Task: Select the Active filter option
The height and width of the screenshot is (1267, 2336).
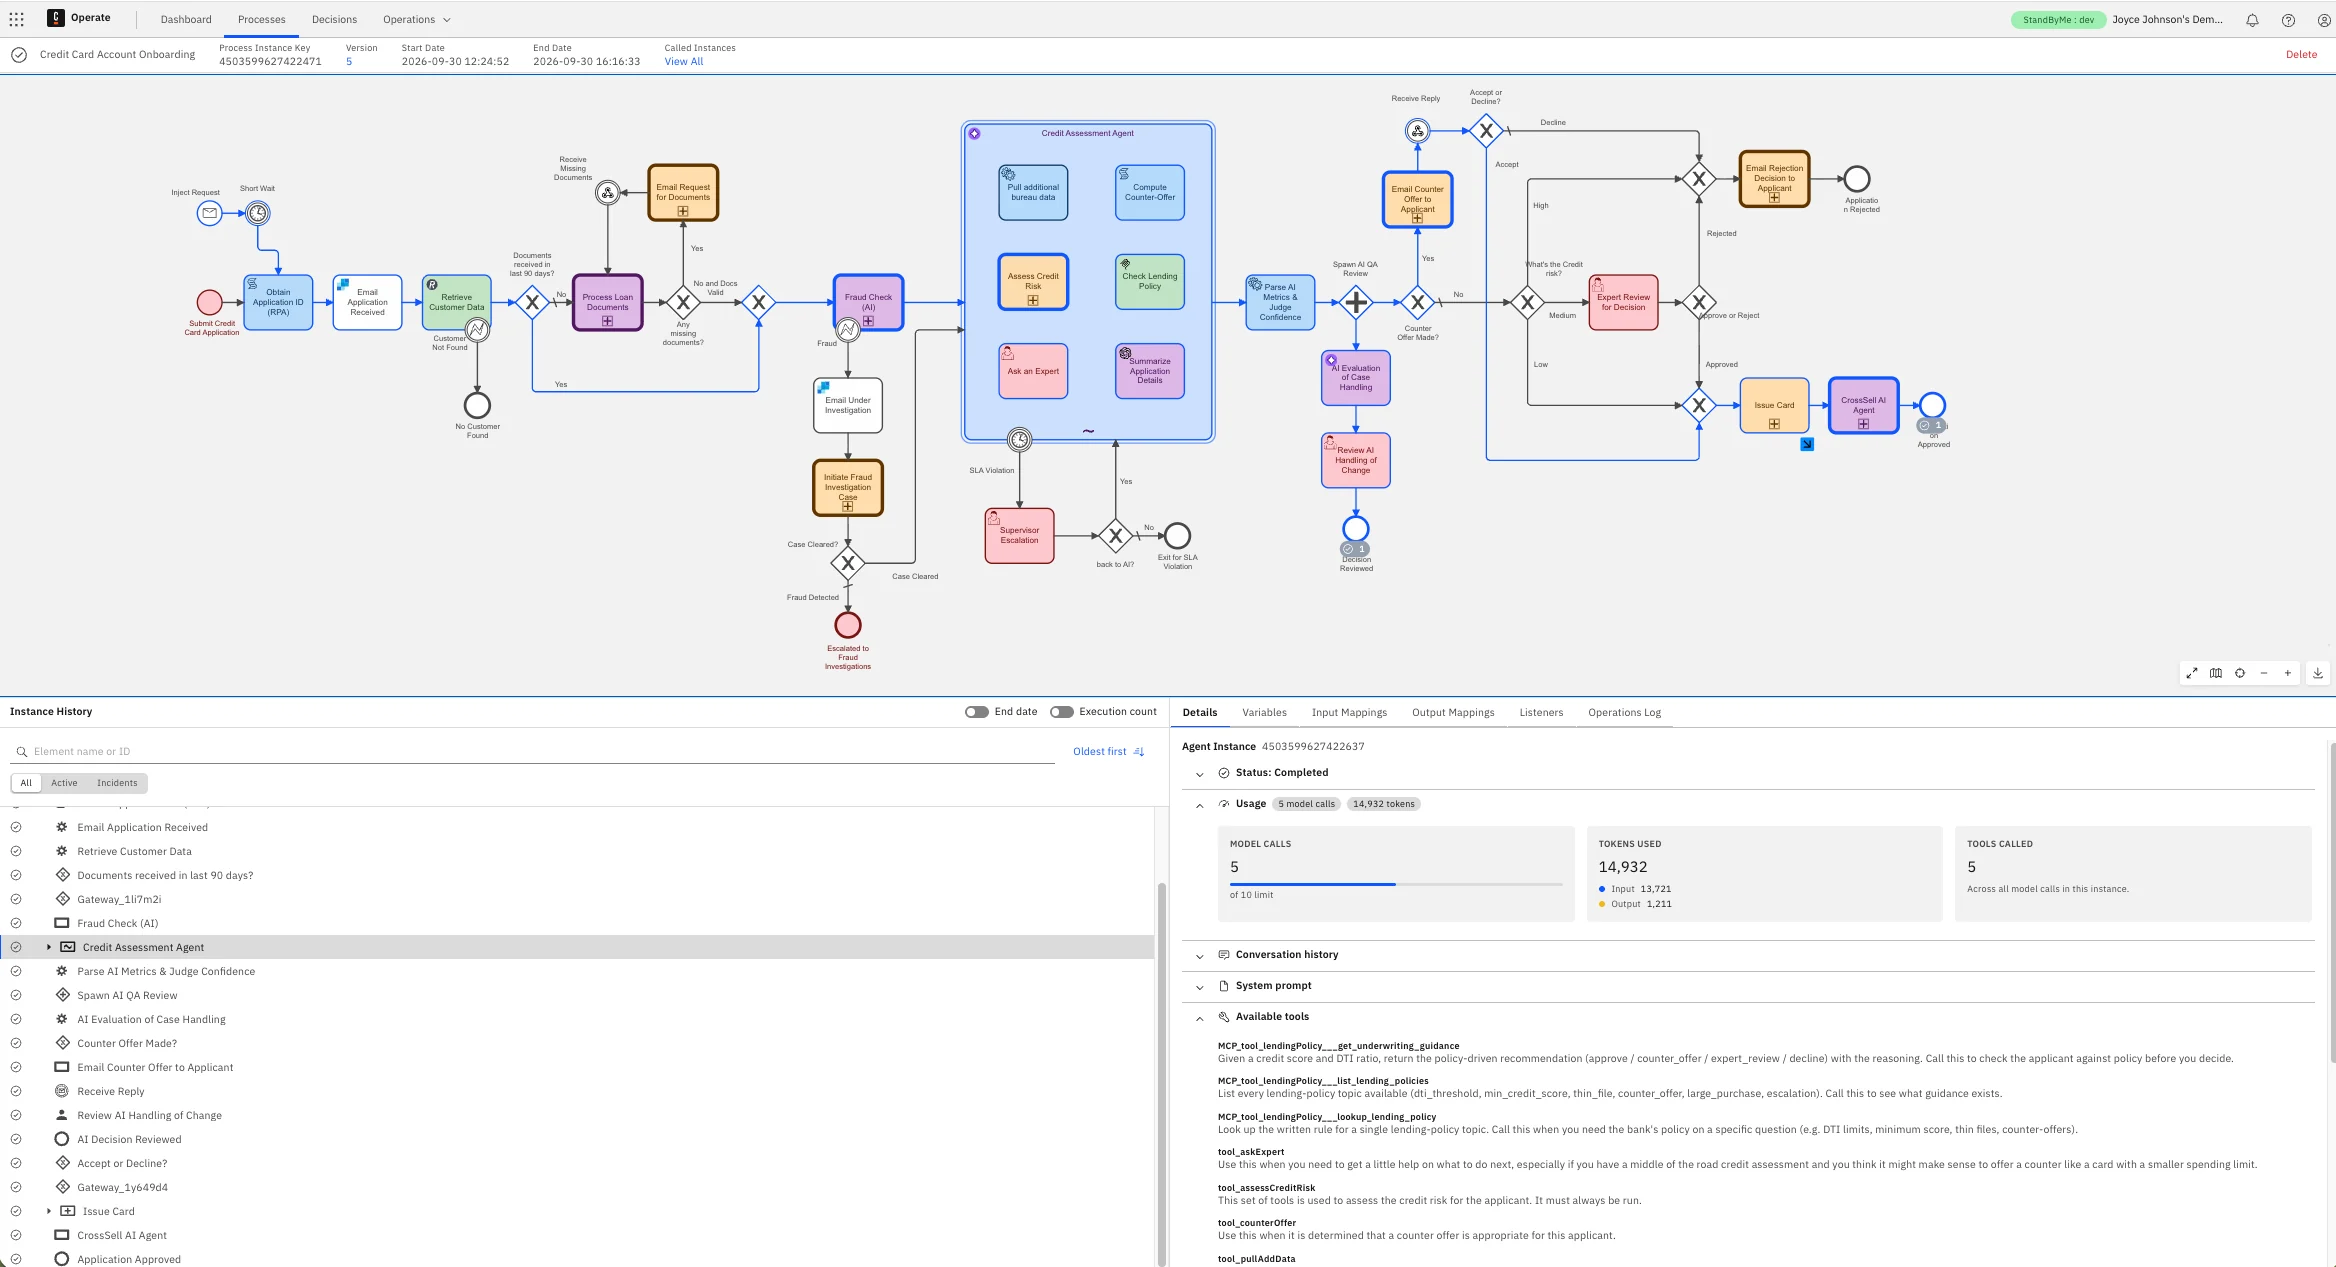Action: click(x=64, y=783)
